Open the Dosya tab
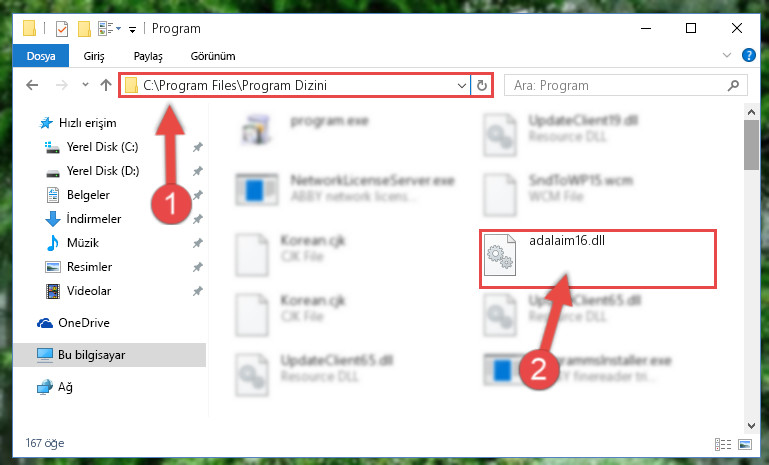The height and width of the screenshot is (465, 769). tap(41, 56)
